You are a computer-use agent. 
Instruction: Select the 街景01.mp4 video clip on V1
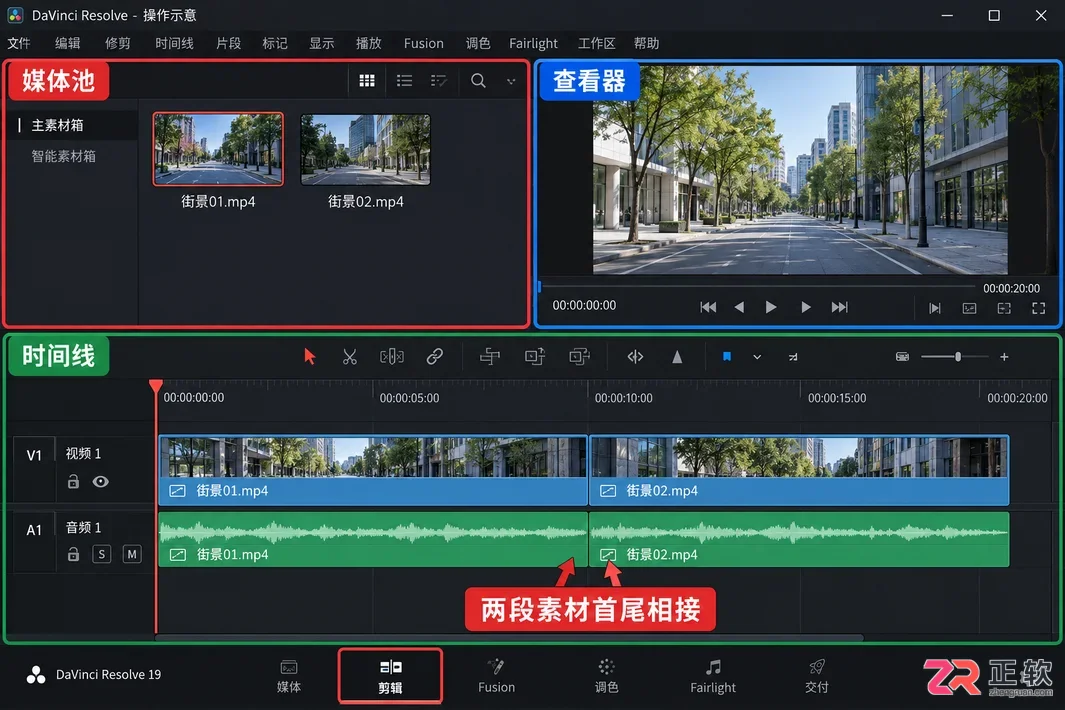[373, 470]
